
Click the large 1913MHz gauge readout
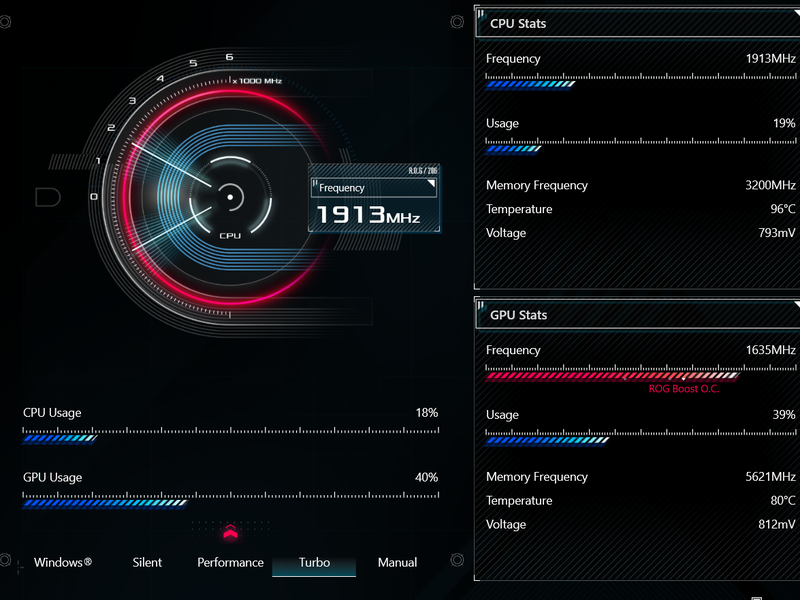(x=368, y=215)
